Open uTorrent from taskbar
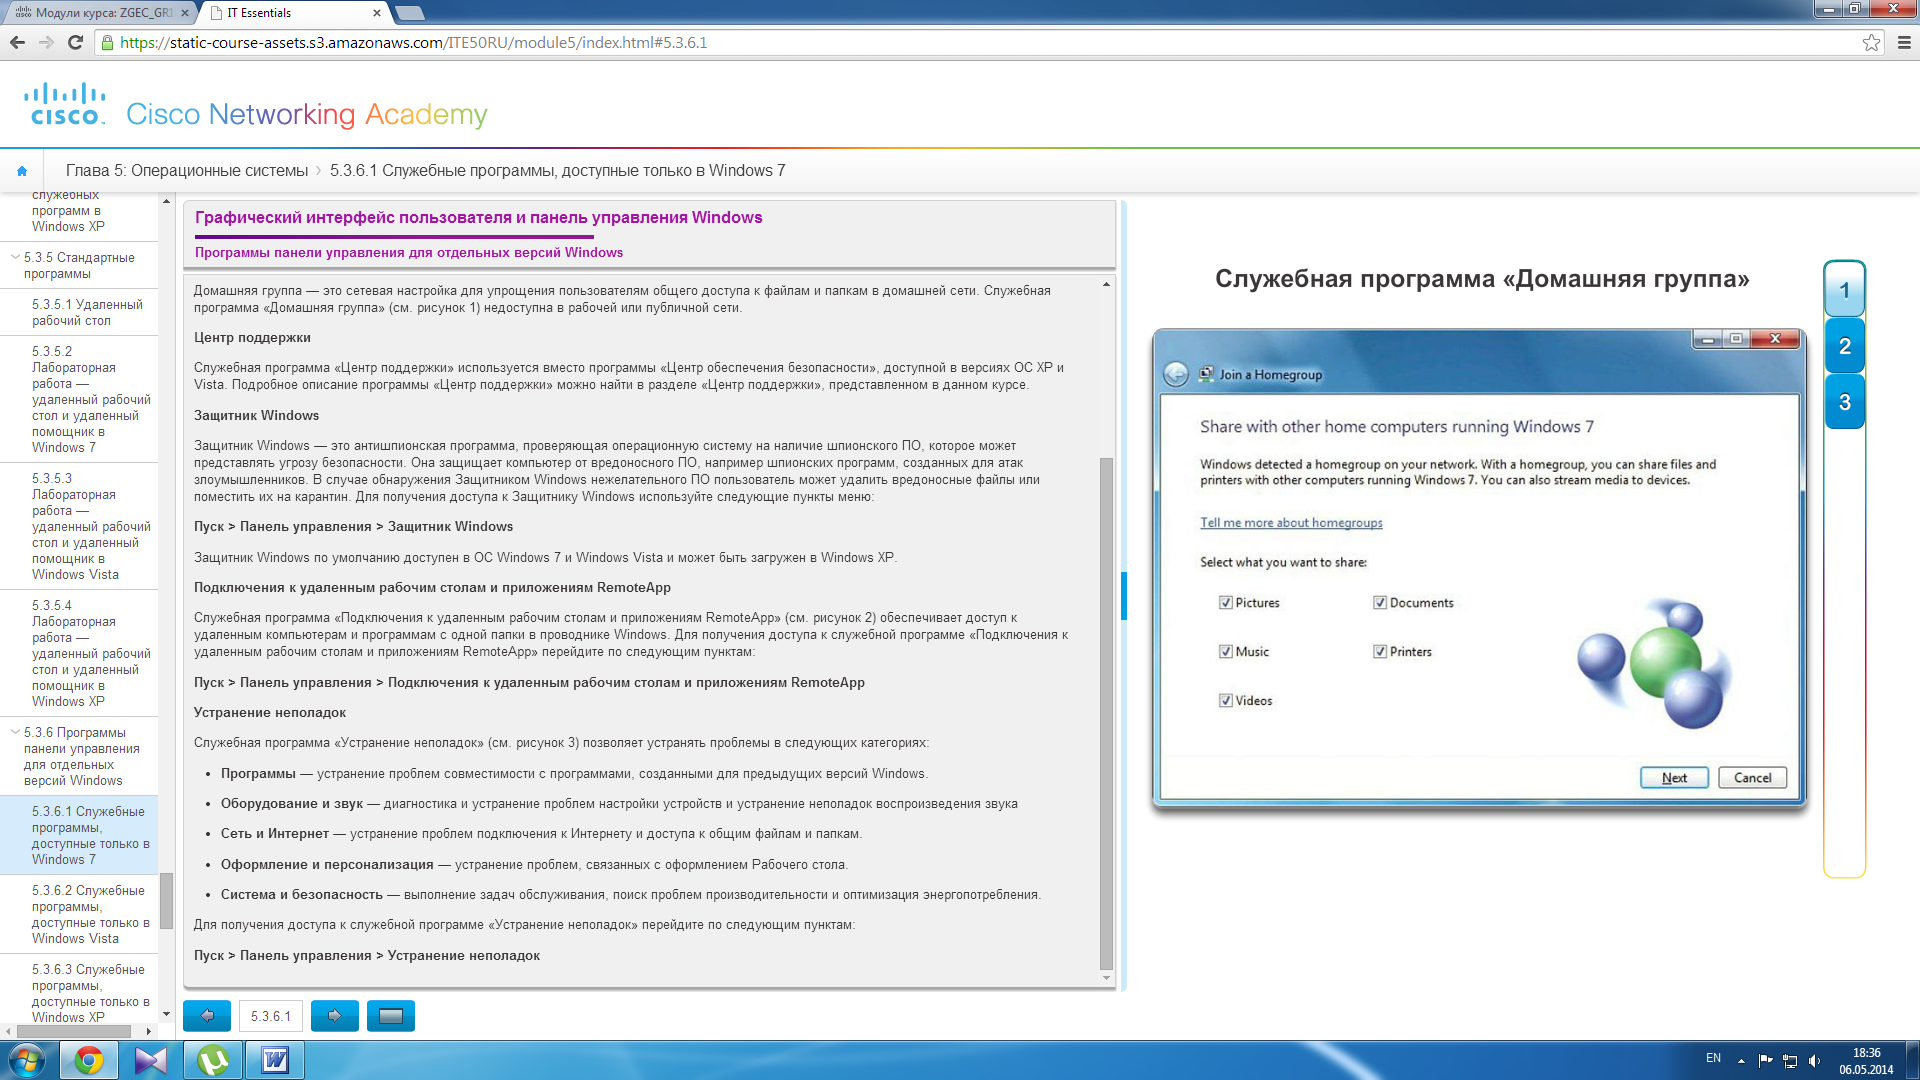The width and height of the screenshot is (1920, 1080). click(213, 1060)
